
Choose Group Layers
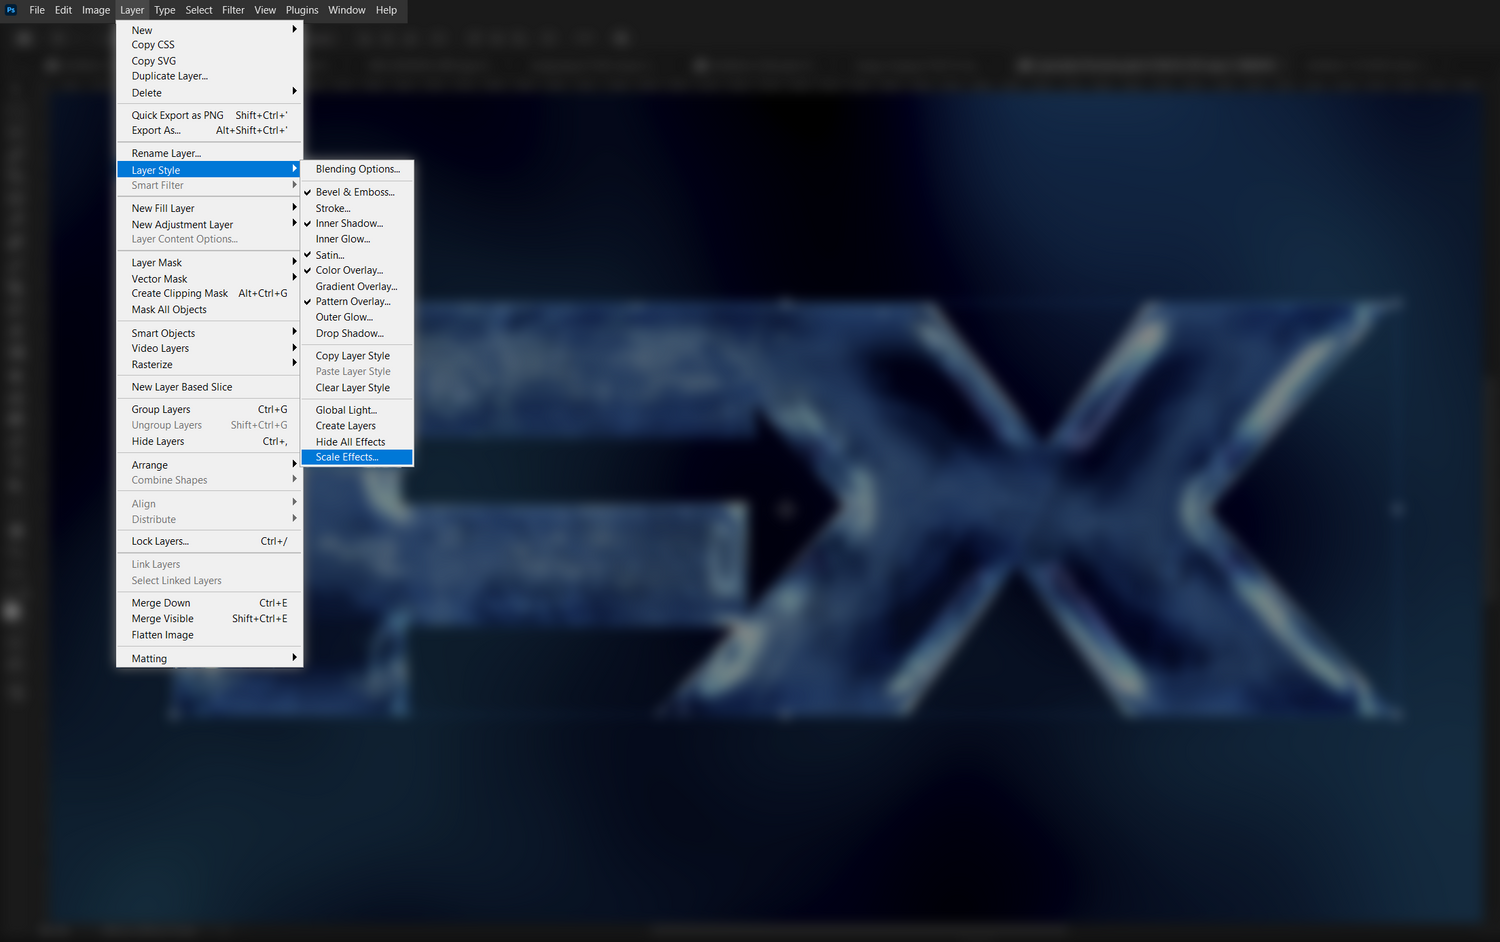[x=209, y=409]
